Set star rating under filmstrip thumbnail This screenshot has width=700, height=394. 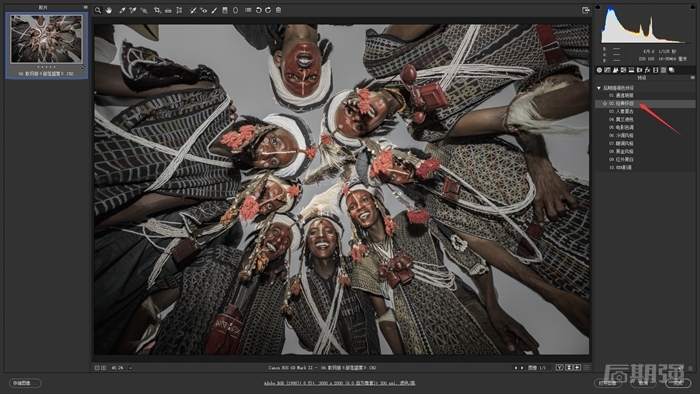coord(46,67)
